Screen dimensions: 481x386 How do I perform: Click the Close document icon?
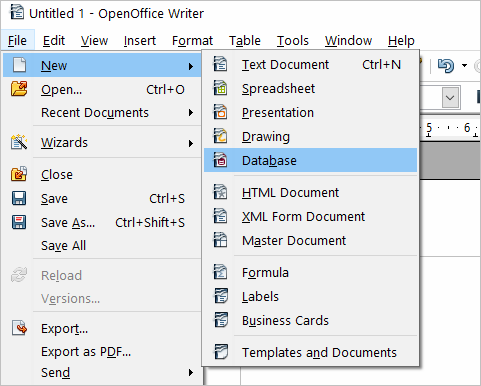[x=19, y=174]
